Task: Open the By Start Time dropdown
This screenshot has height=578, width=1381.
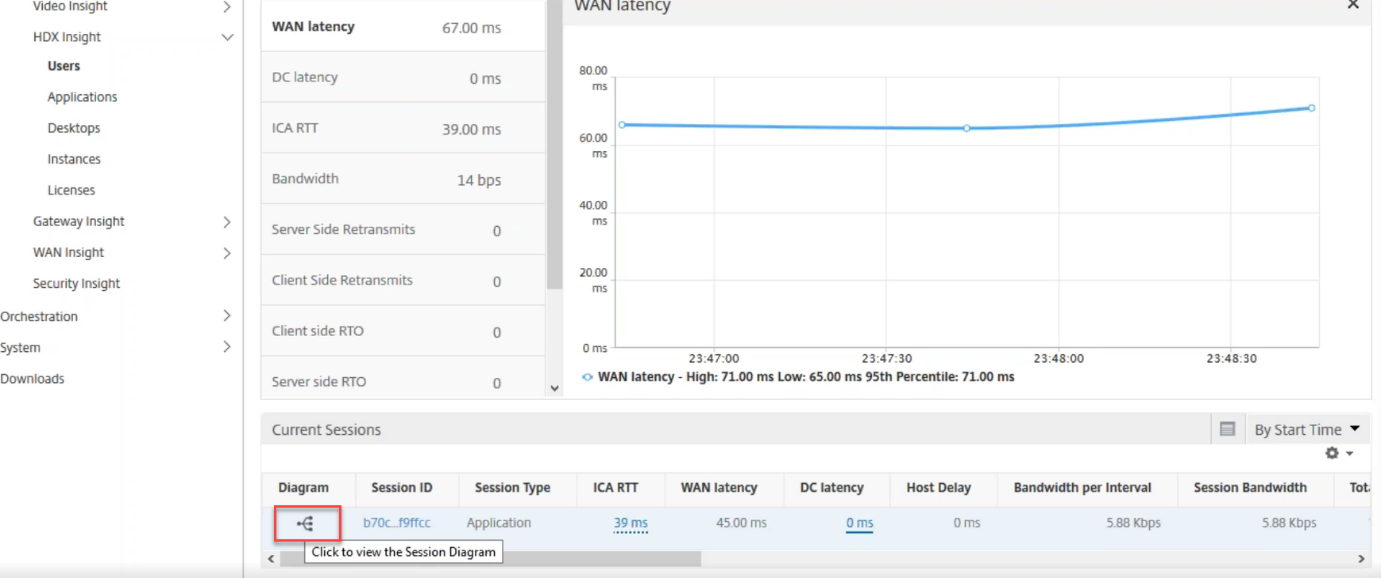Action: click(x=1308, y=429)
